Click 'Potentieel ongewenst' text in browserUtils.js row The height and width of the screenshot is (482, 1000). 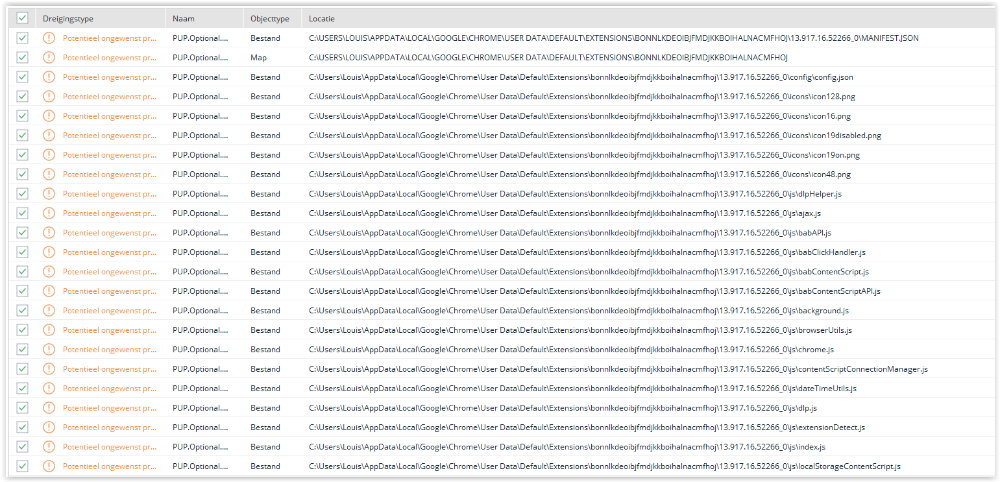(x=109, y=330)
